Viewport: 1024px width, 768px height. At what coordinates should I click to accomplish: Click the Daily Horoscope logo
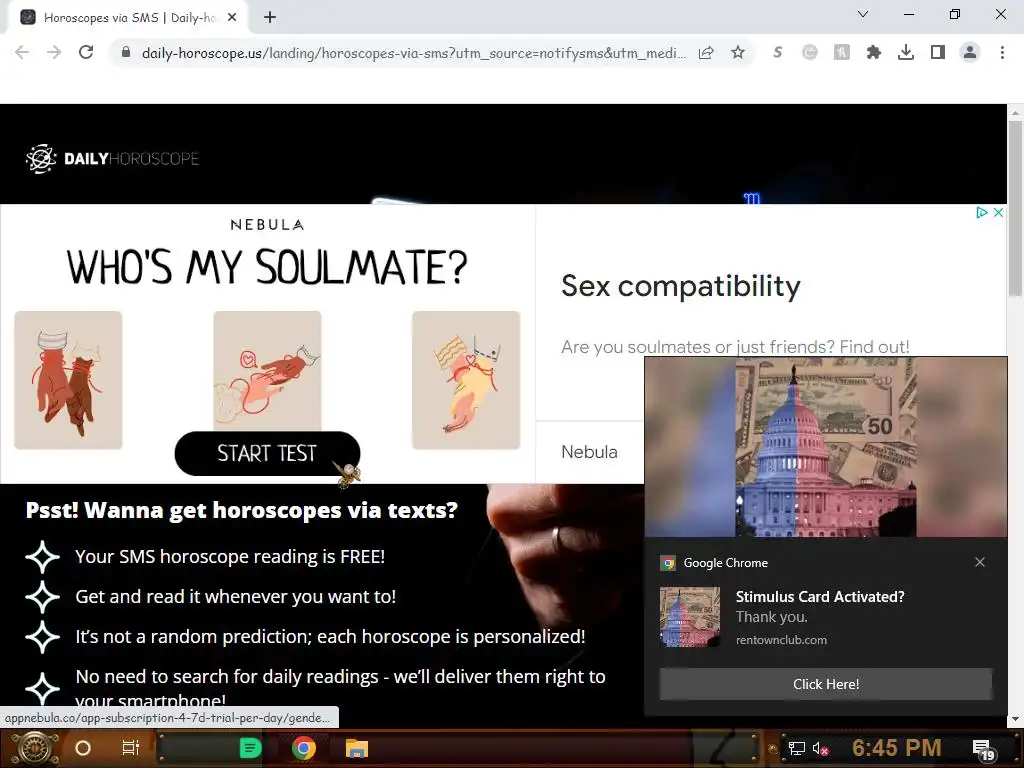click(112, 159)
